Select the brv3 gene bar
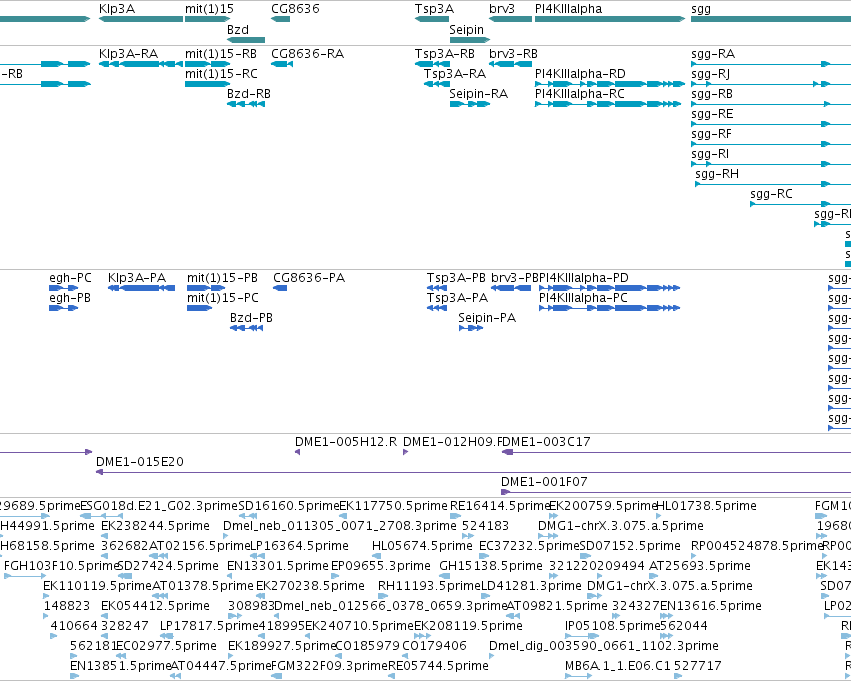 point(510,19)
